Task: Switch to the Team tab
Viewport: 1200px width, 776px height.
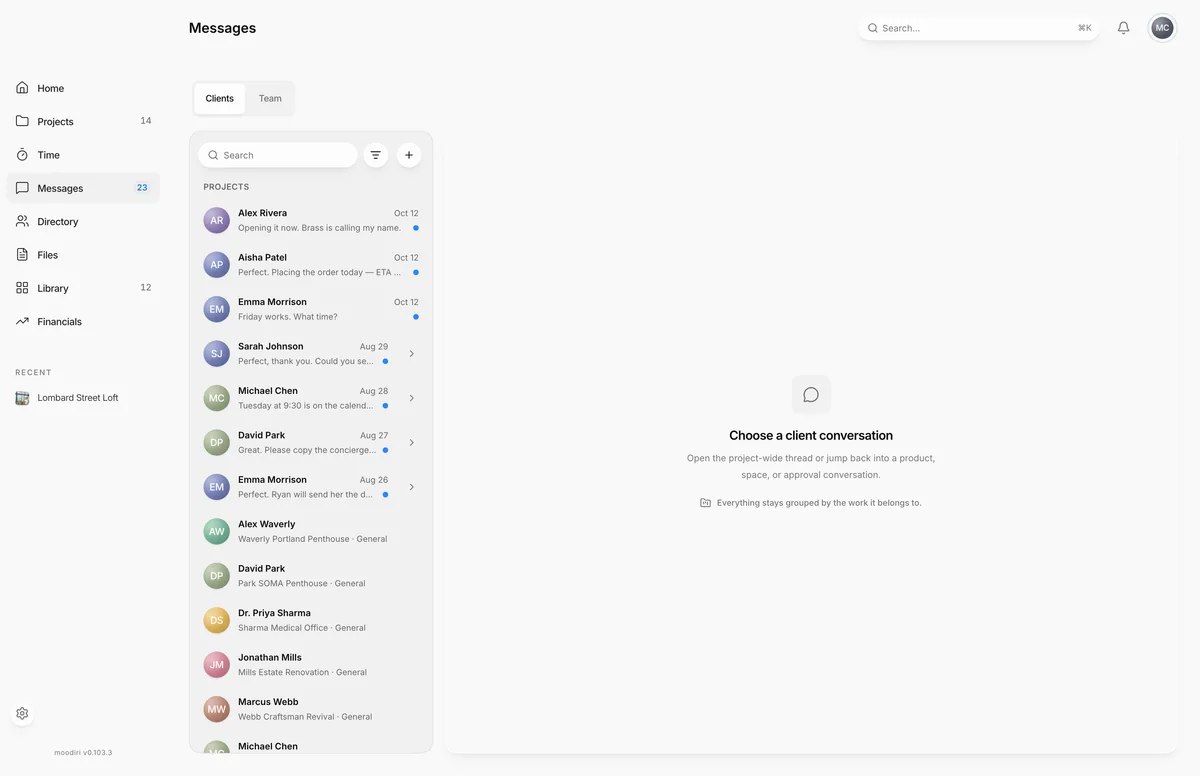Action: point(270,98)
